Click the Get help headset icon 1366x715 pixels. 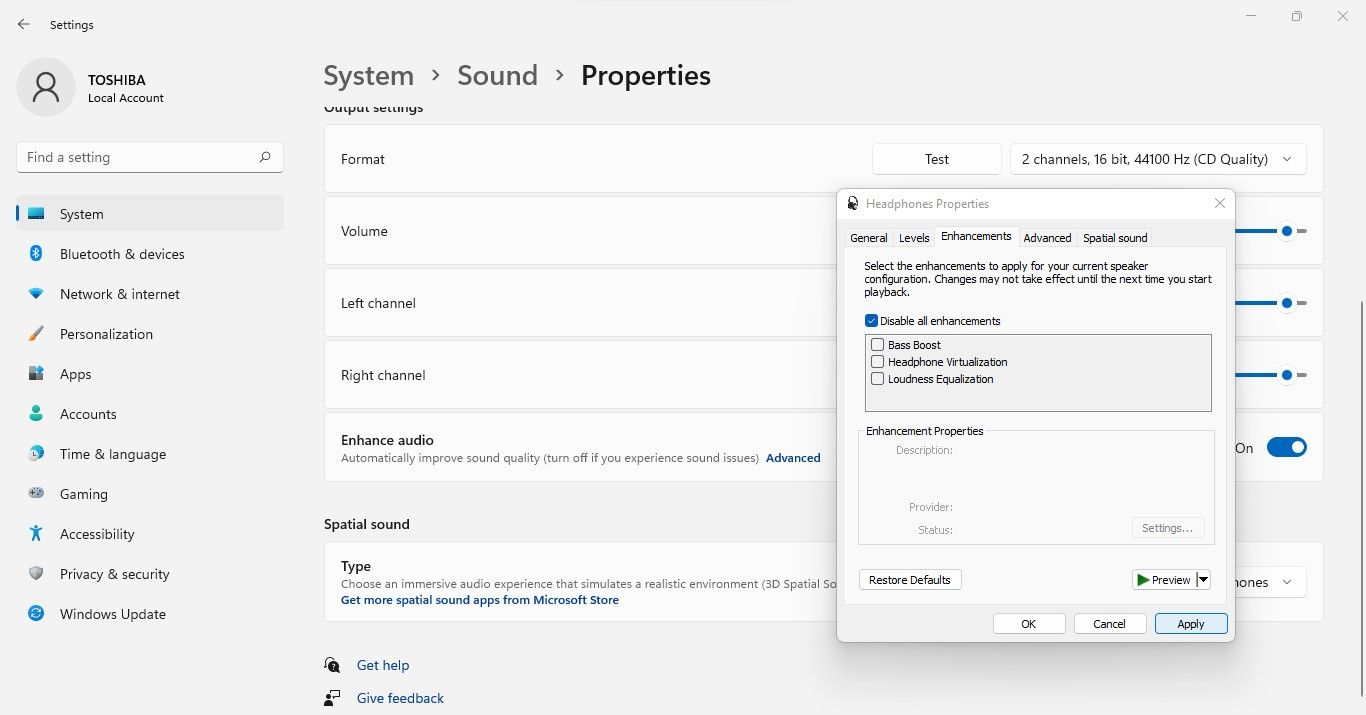pyautogui.click(x=332, y=665)
